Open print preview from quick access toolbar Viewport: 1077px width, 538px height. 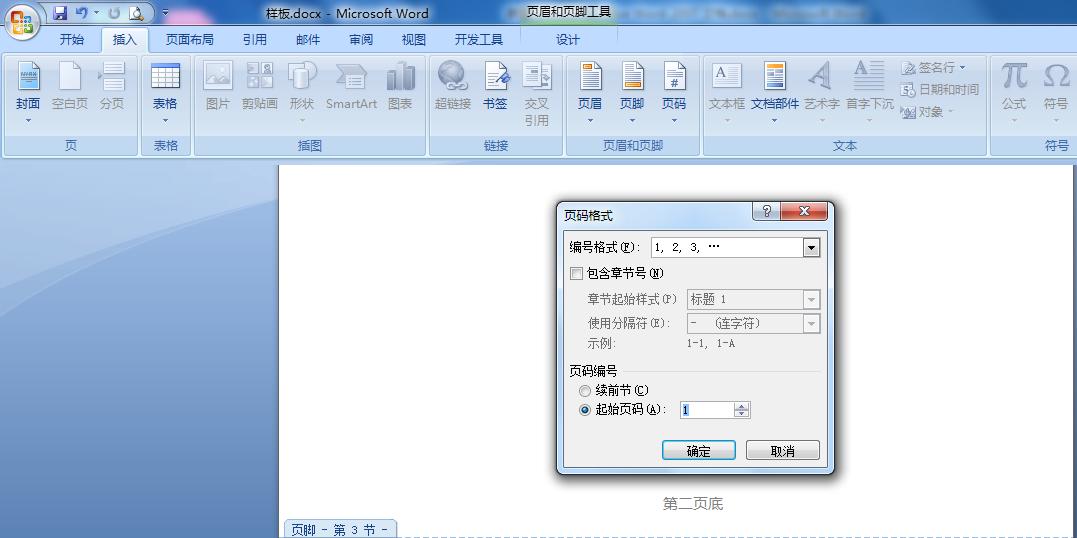(x=135, y=12)
